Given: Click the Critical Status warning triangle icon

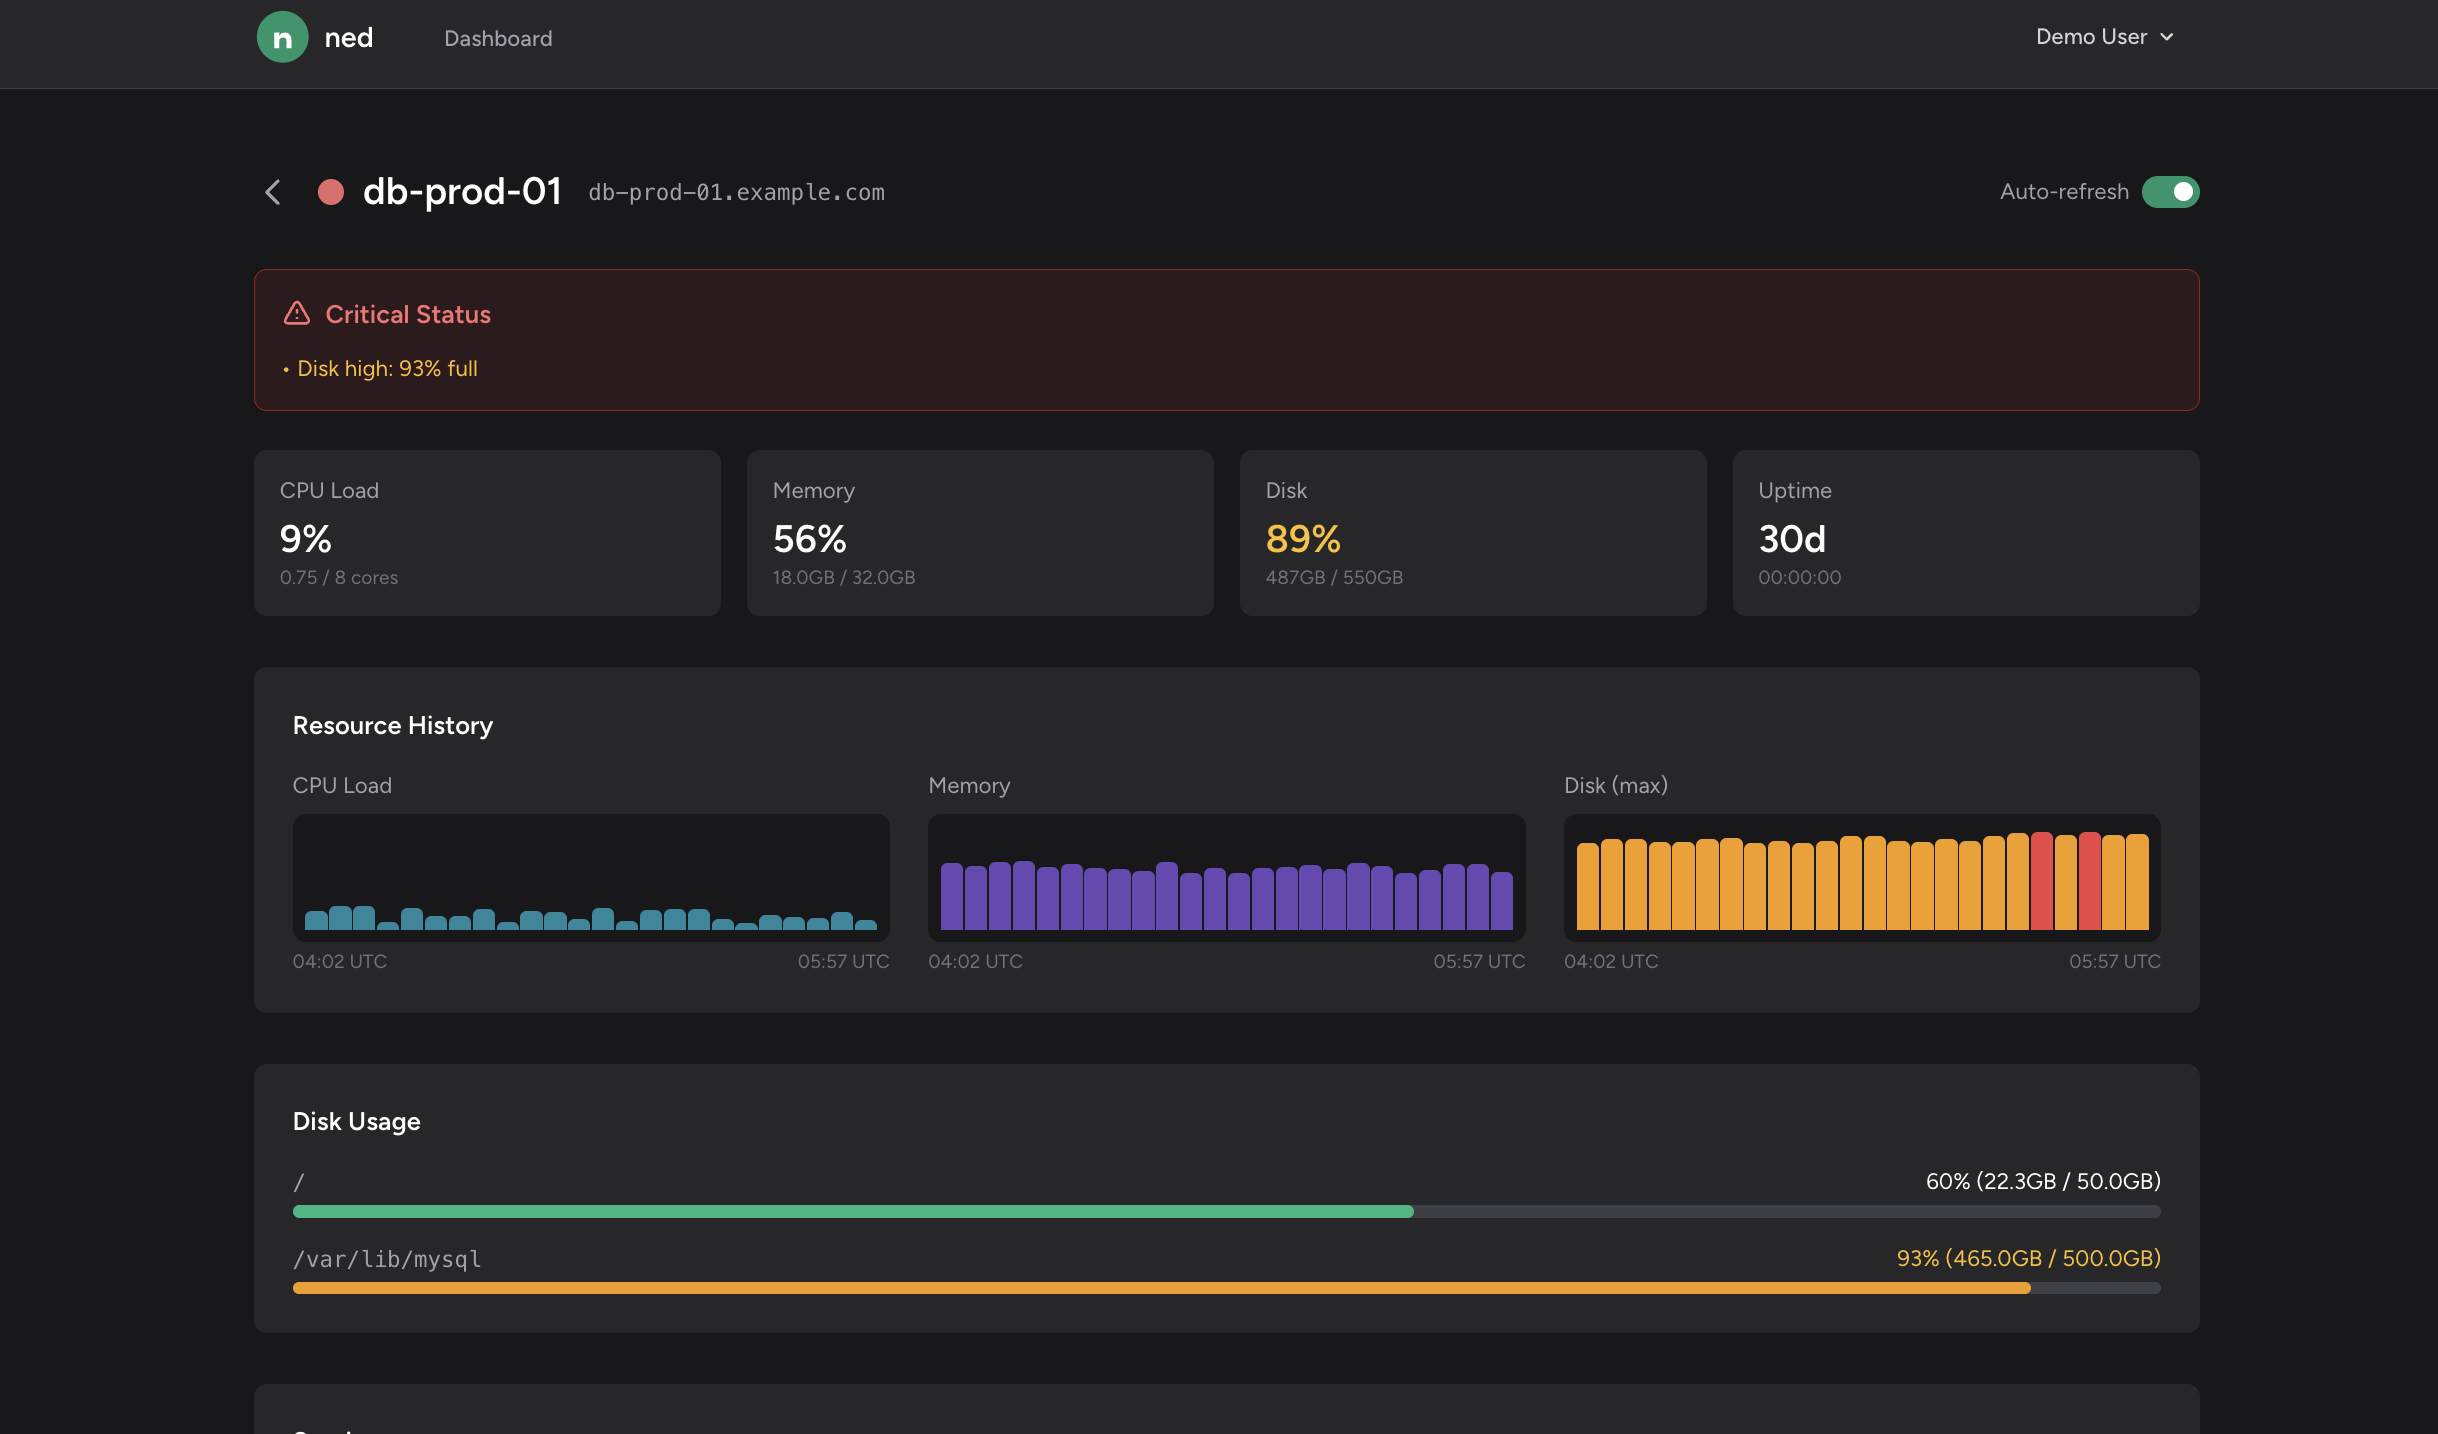Looking at the screenshot, I should (297, 314).
